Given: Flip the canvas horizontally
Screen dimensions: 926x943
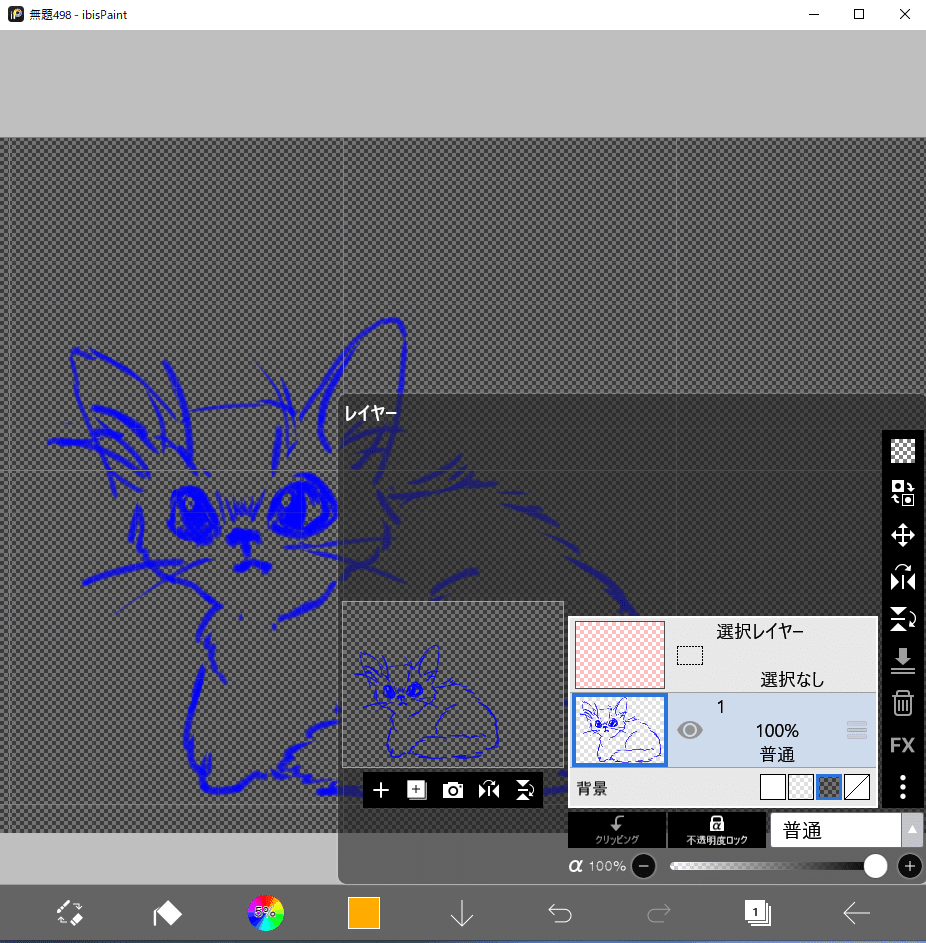Looking at the screenshot, I should pyautogui.click(x=902, y=578).
